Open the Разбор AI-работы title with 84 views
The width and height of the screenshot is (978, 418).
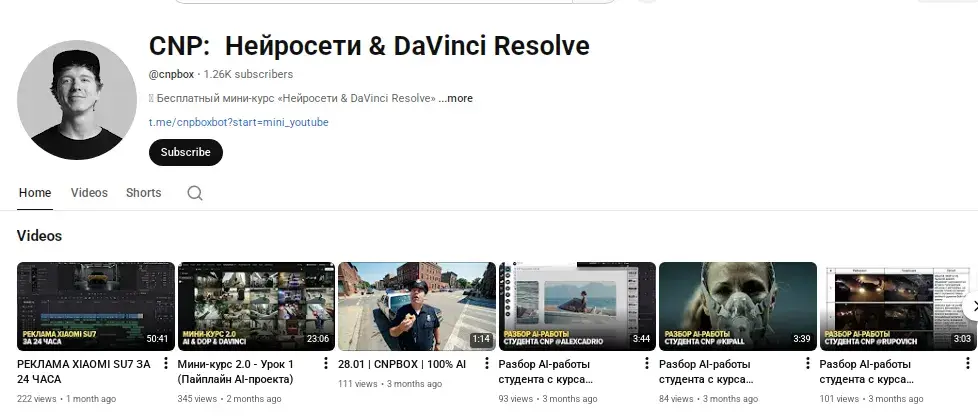point(705,371)
